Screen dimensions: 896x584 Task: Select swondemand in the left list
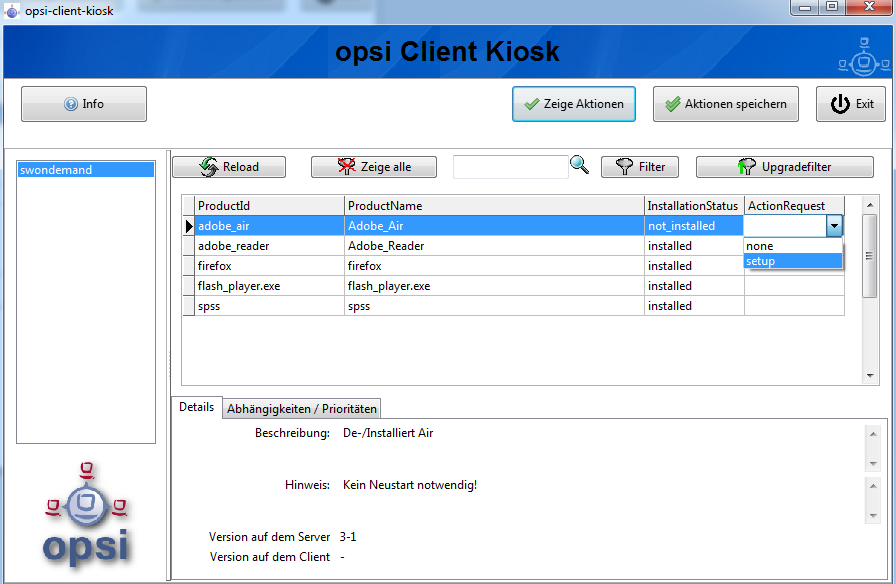pyautogui.click(x=86, y=170)
